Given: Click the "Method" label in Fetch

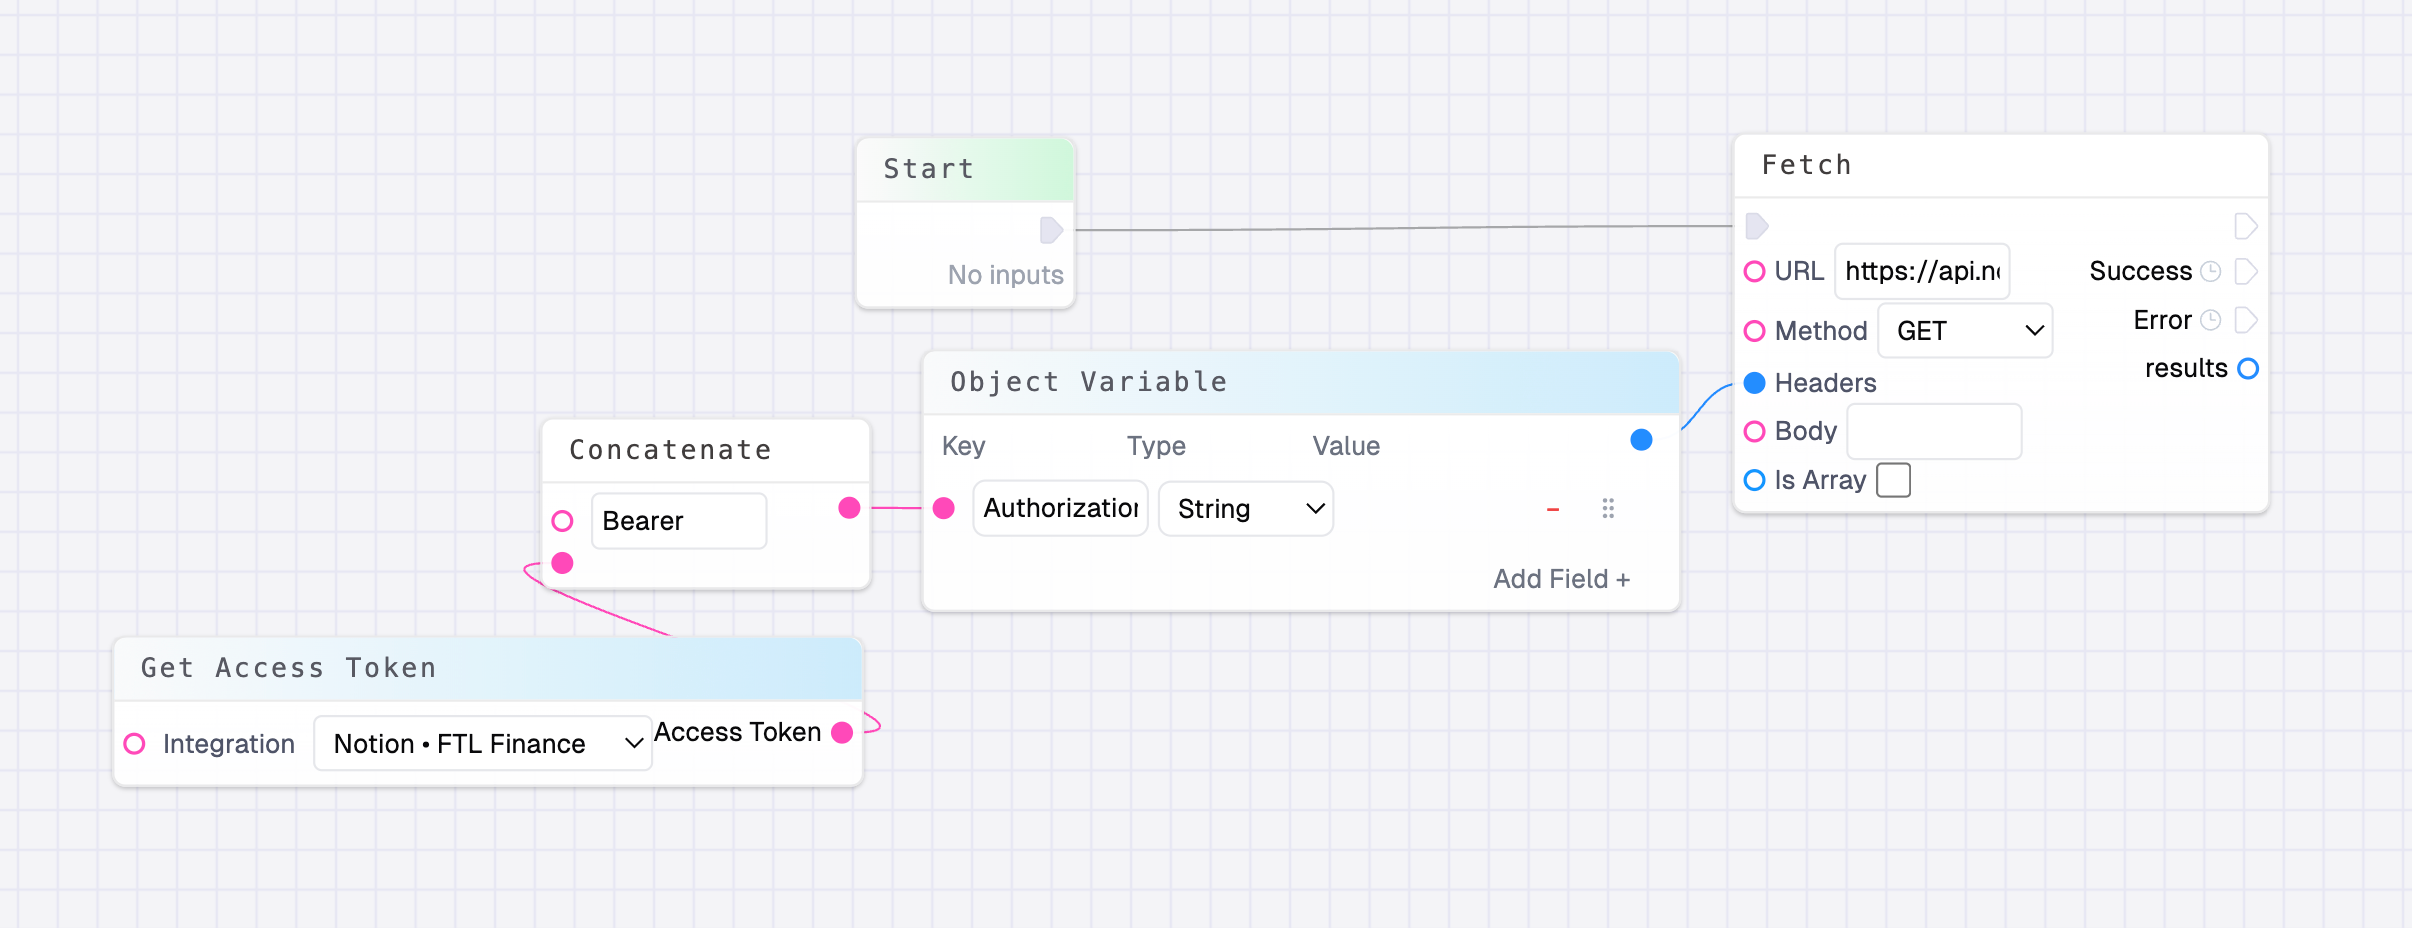Looking at the screenshot, I should tap(1821, 331).
